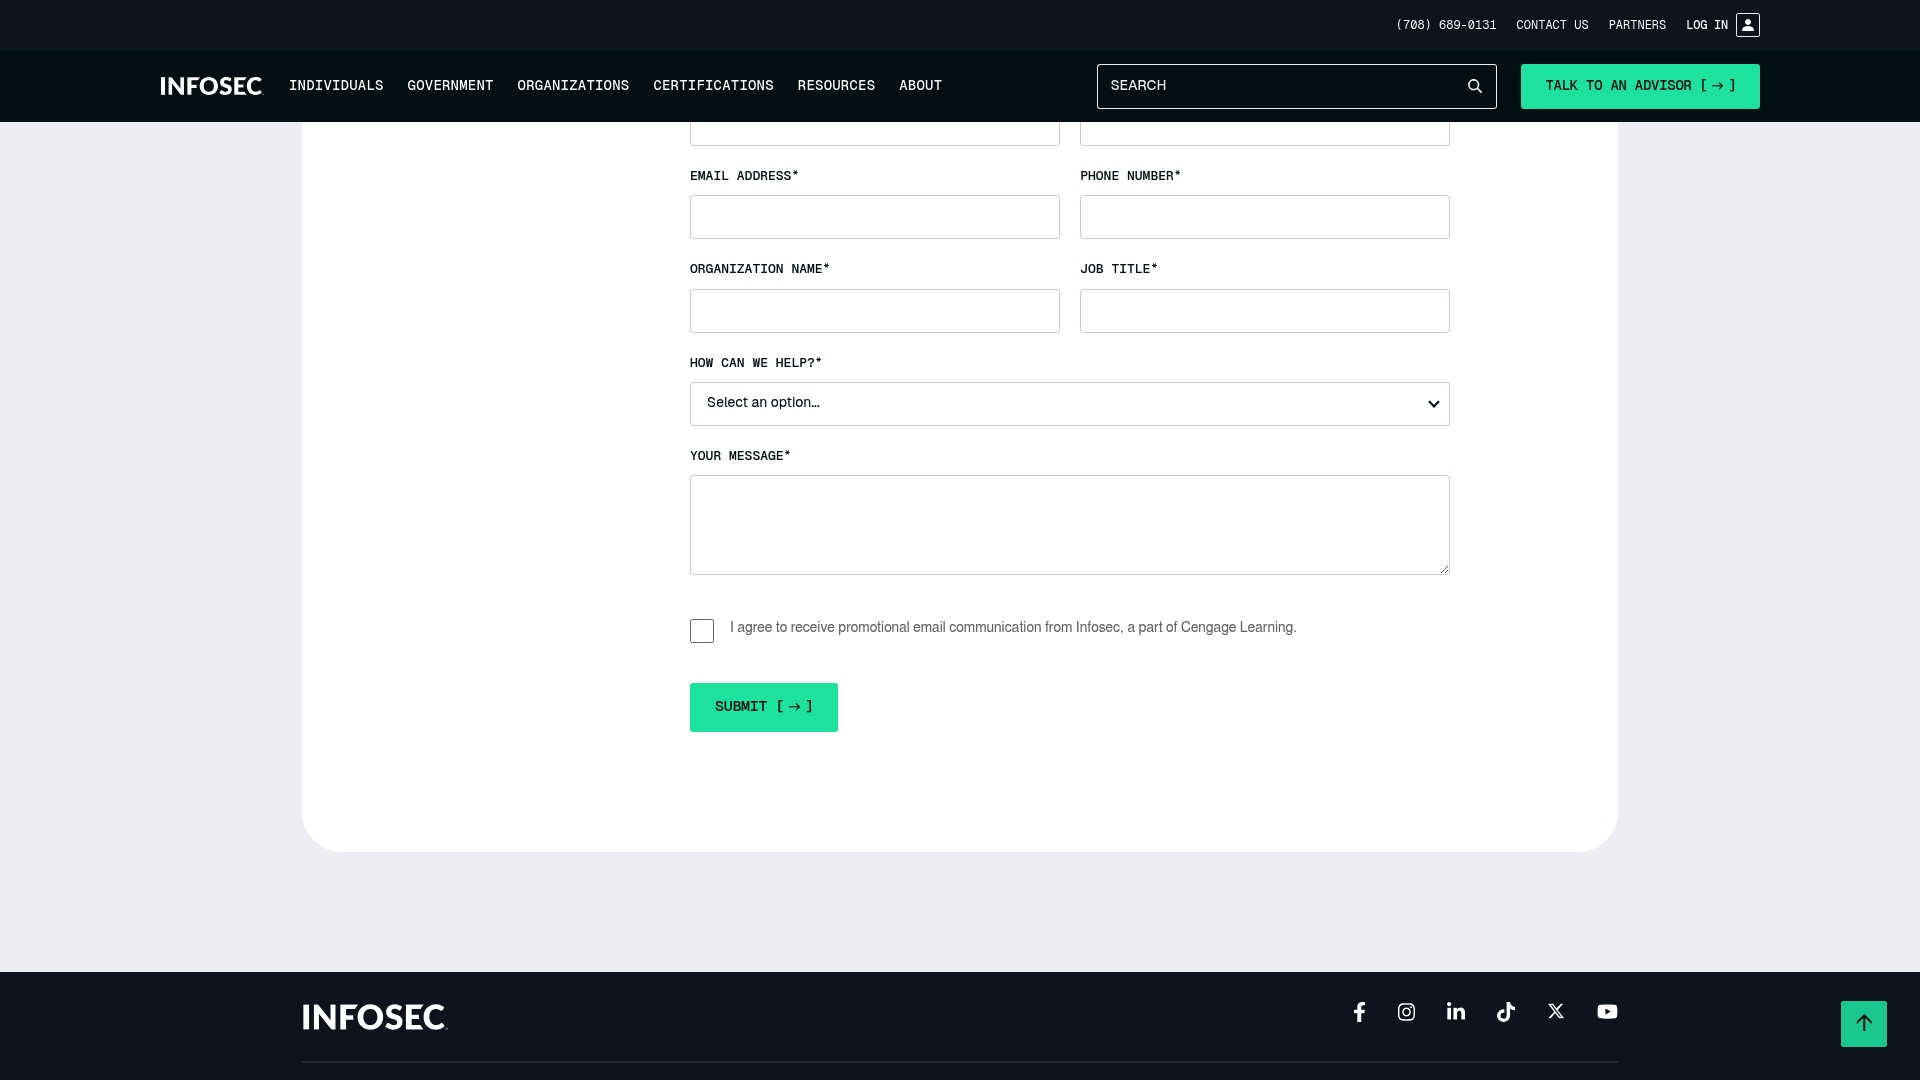
Task: Submit the contact form
Action: pyautogui.click(x=764, y=707)
